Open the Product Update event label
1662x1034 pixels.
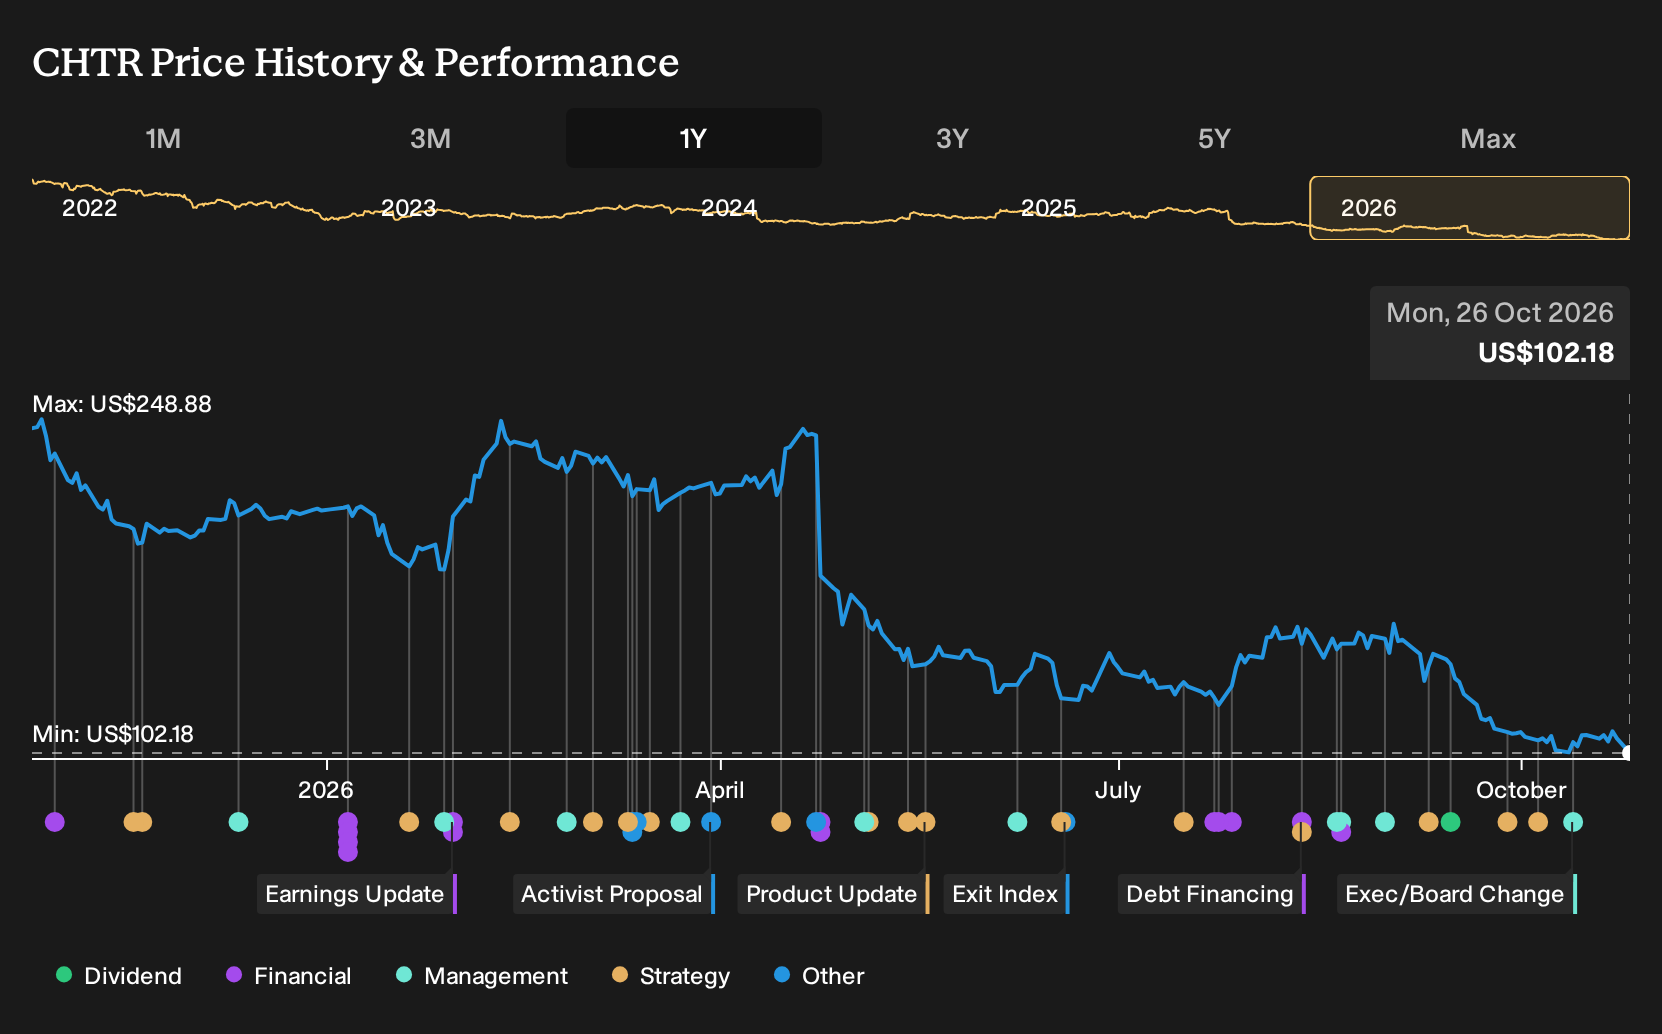coord(834,894)
